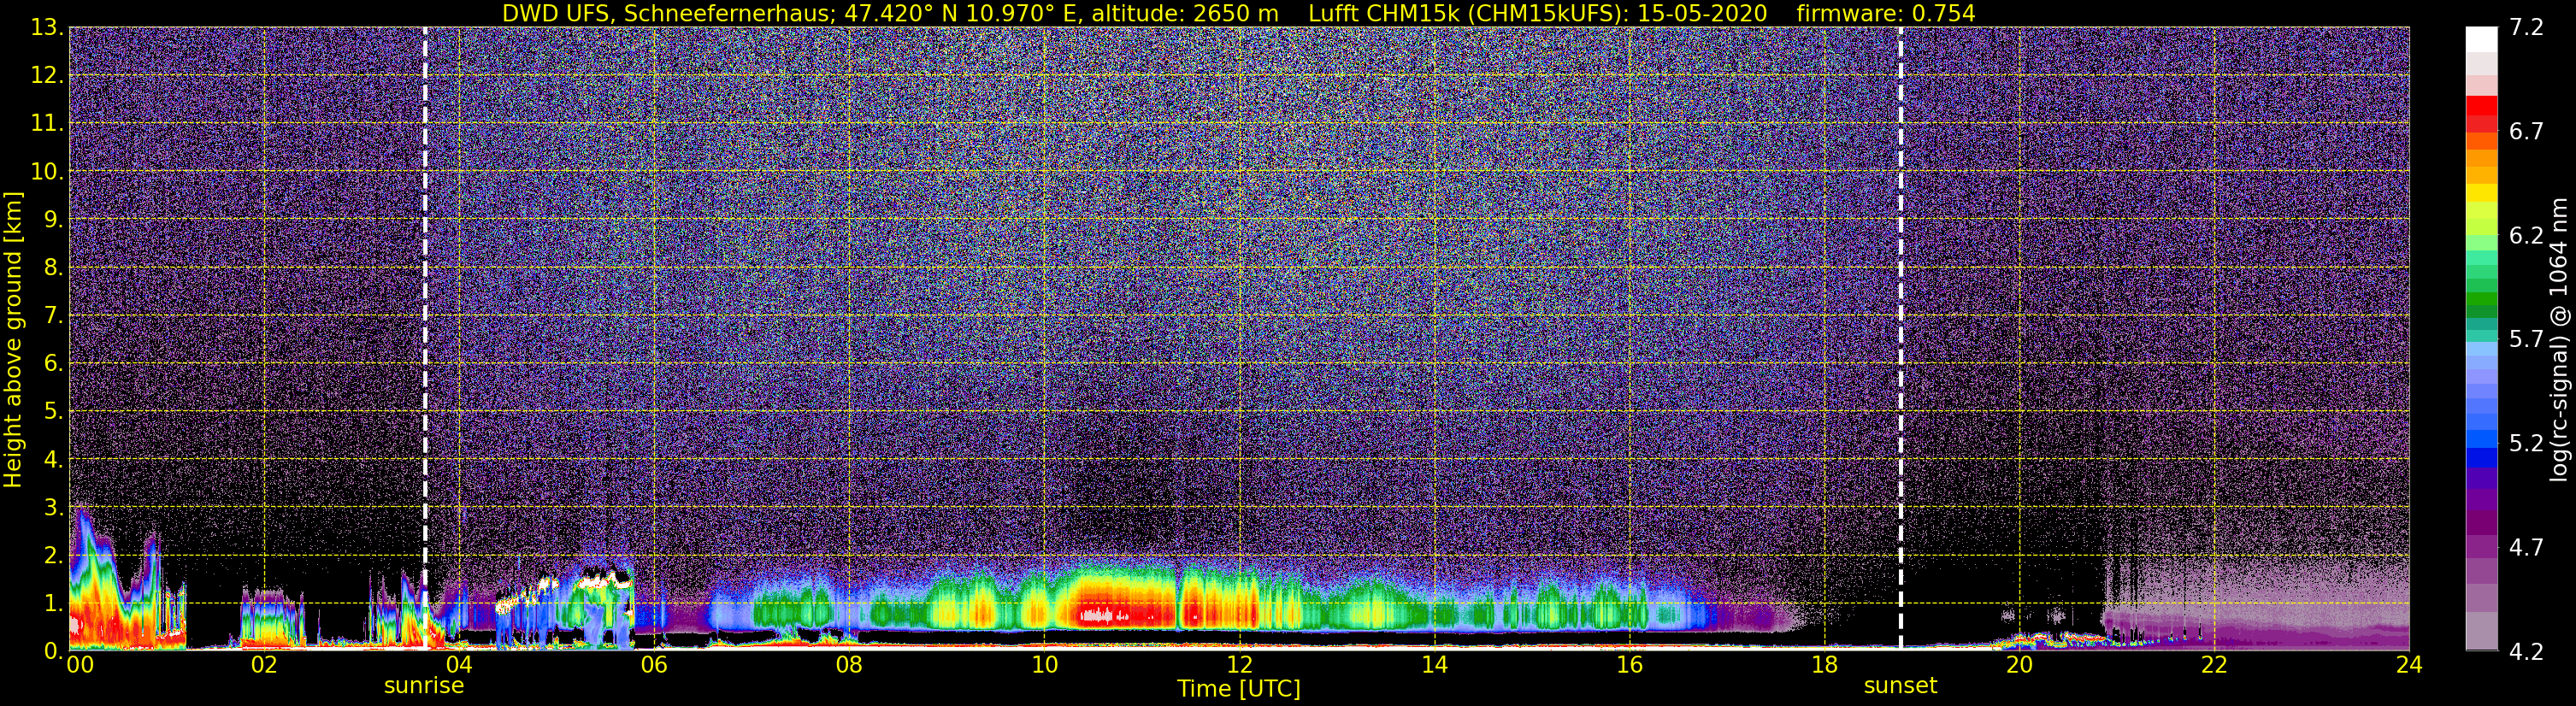The width and height of the screenshot is (2576, 706).
Task: Click the time axis tick label 12
Action: coord(1239,665)
